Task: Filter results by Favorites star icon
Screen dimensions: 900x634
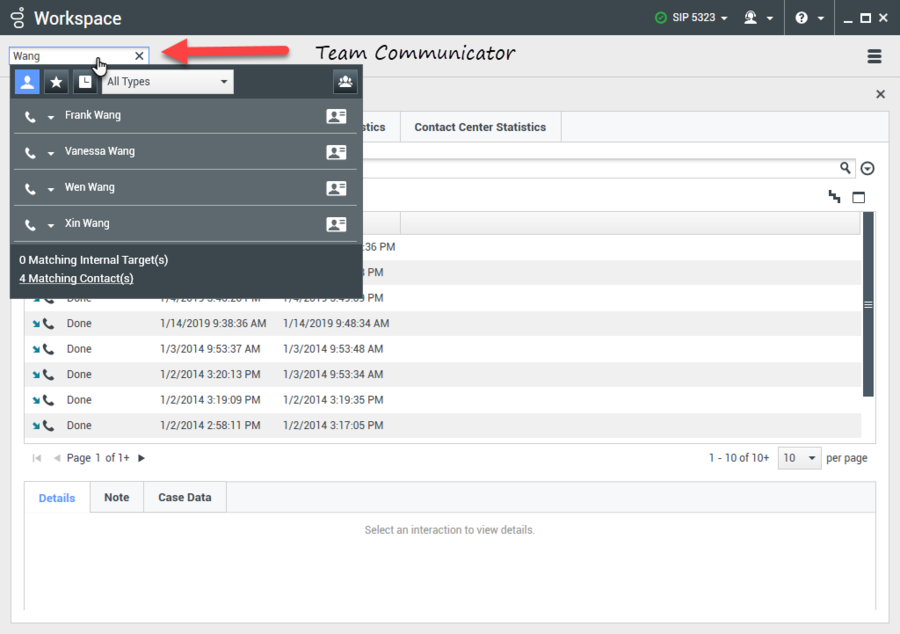Action: [56, 81]
